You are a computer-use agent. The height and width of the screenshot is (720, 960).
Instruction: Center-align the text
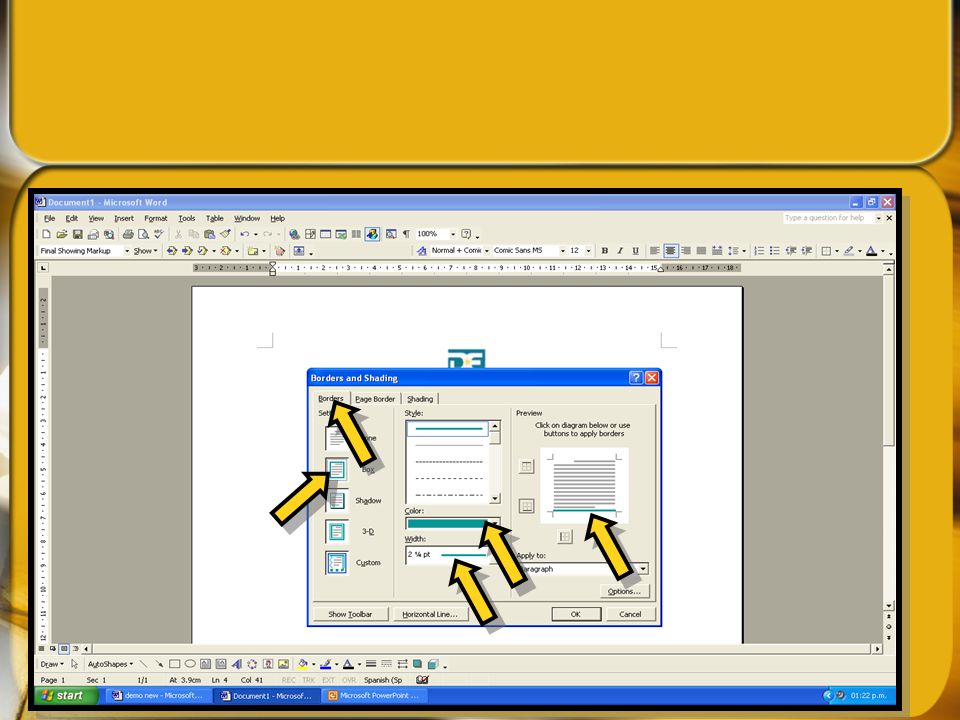tap(670, 251)
